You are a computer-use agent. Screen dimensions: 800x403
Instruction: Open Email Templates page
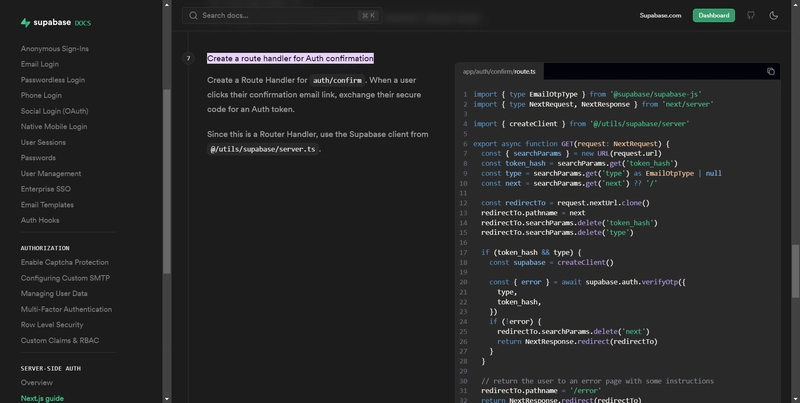pos(47,205)
